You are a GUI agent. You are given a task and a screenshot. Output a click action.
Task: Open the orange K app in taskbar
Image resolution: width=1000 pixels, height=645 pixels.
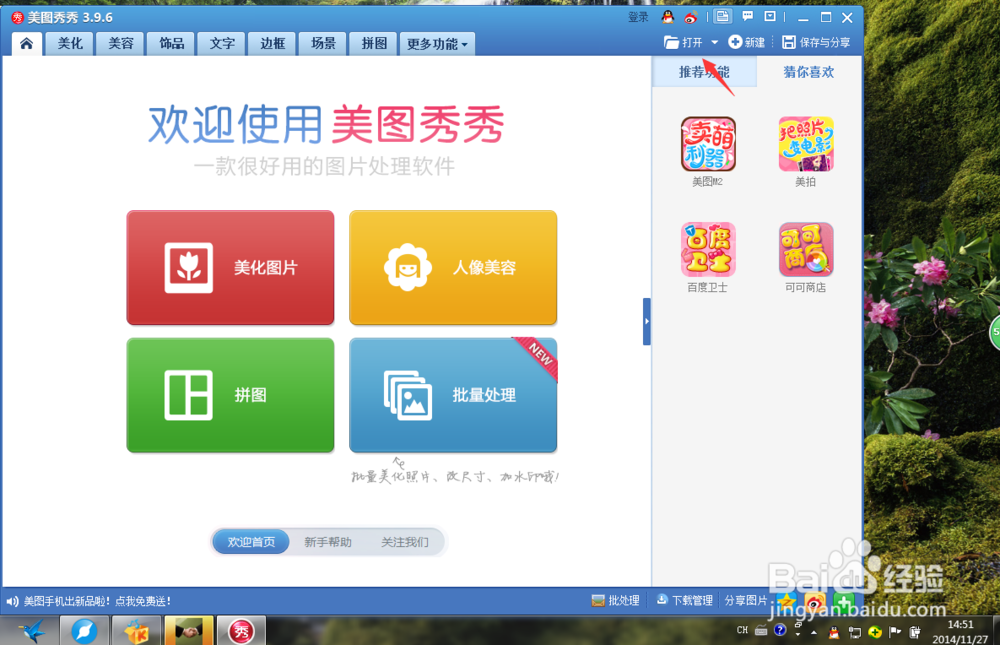(136, 631)
